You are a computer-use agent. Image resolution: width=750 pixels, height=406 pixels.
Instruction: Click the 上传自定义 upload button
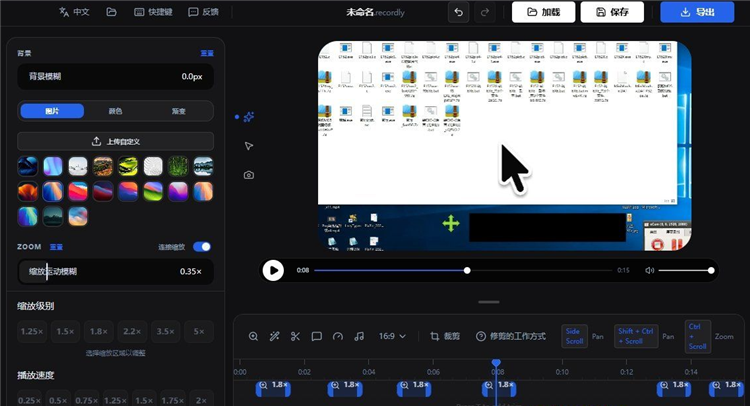click(116, 142)
